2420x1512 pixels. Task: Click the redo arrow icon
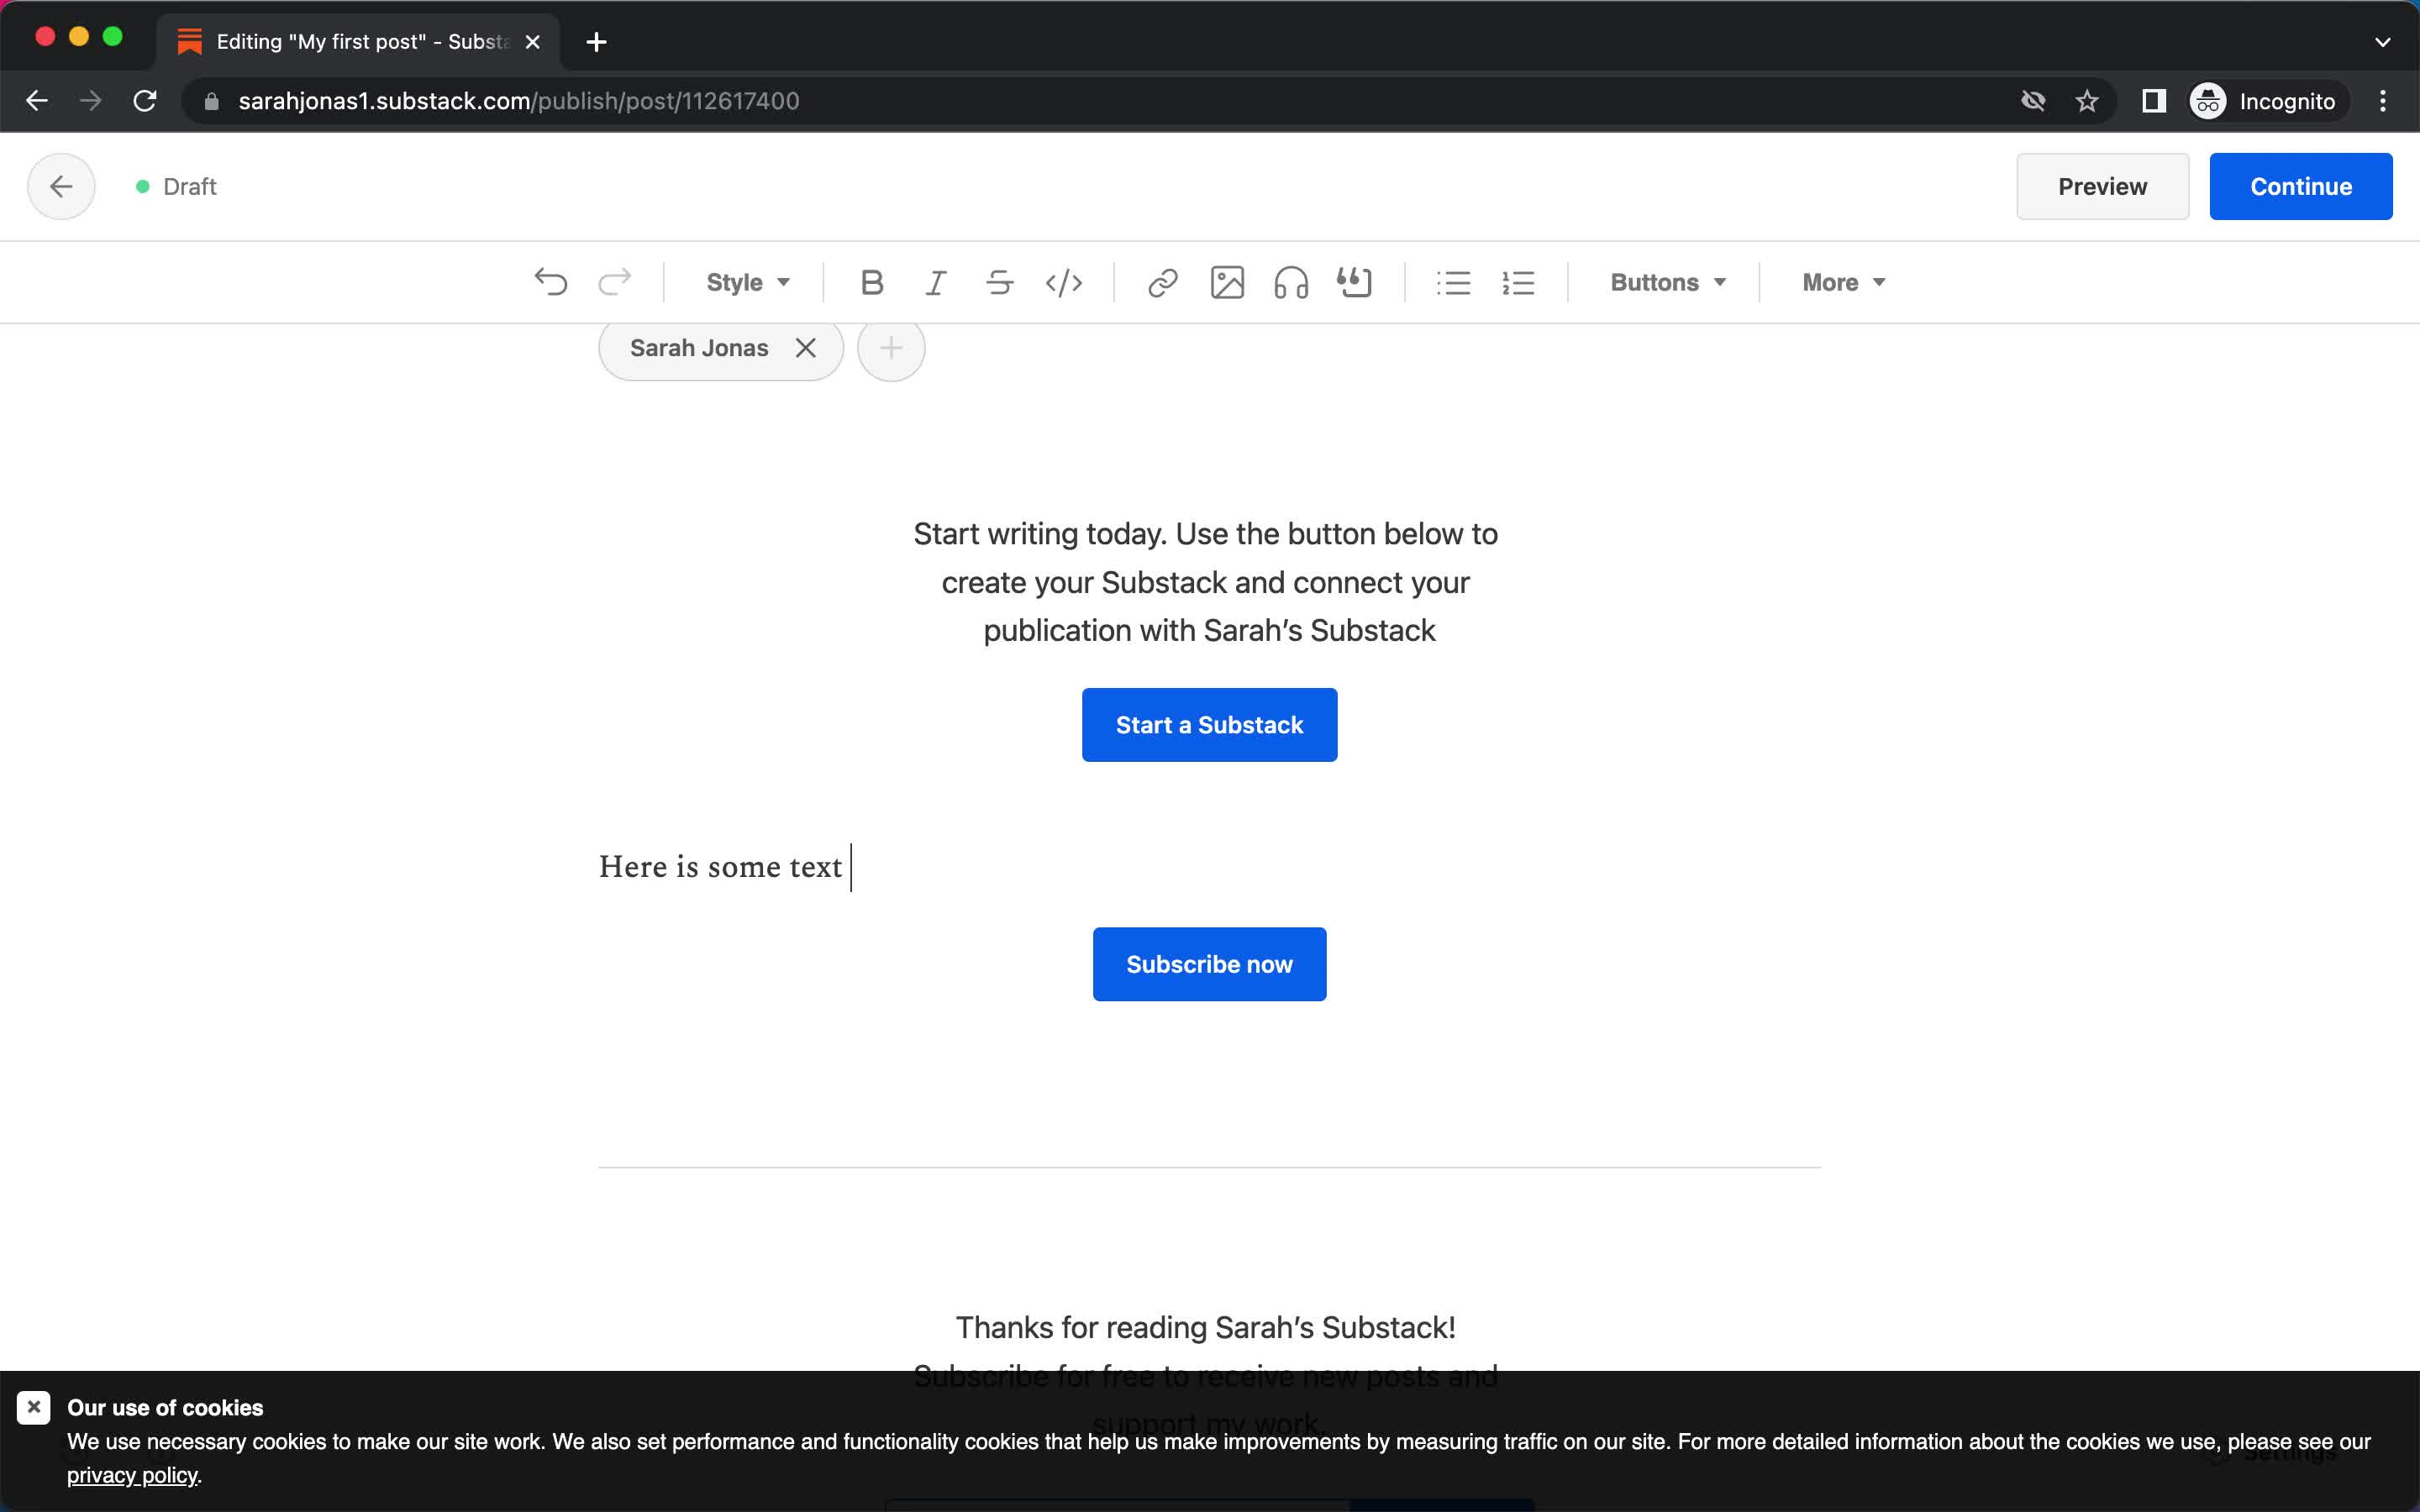pos(614,283)
